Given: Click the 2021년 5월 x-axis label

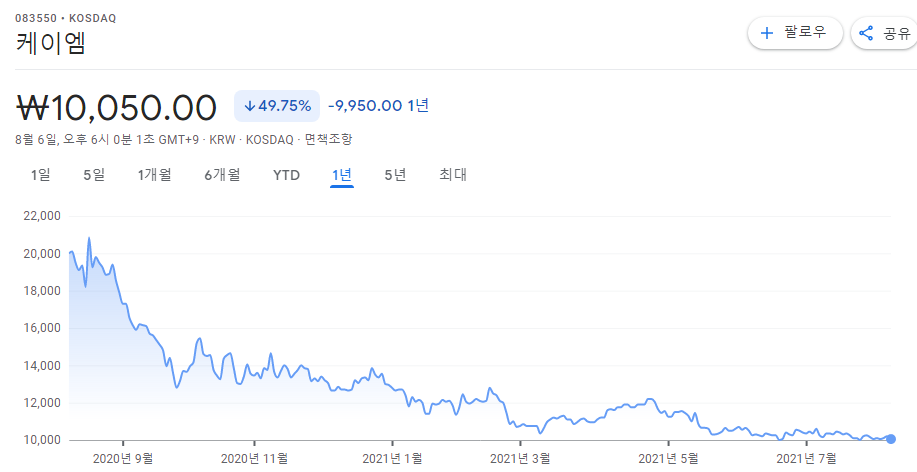Looking at the screenshot, I should tap(668, 459).
